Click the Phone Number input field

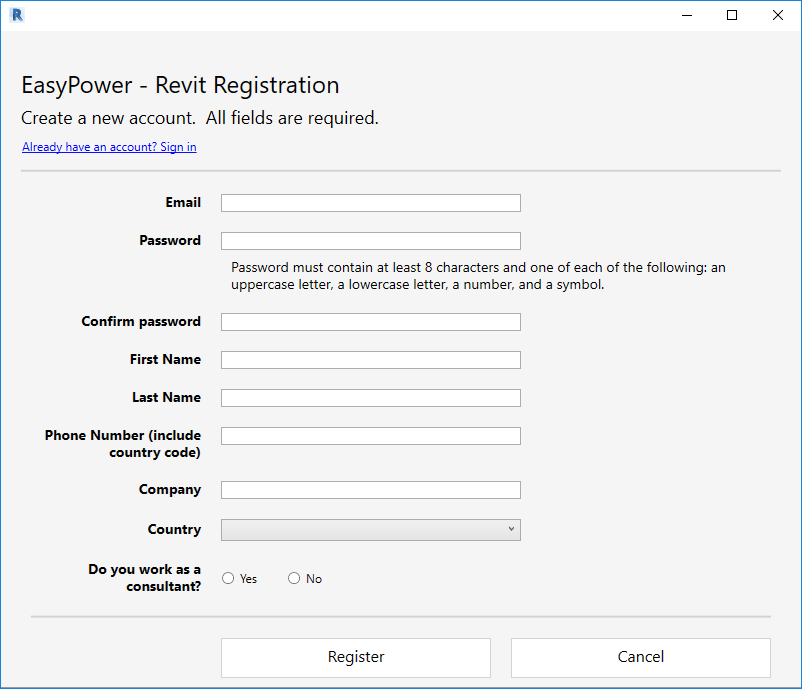(370, 436)
